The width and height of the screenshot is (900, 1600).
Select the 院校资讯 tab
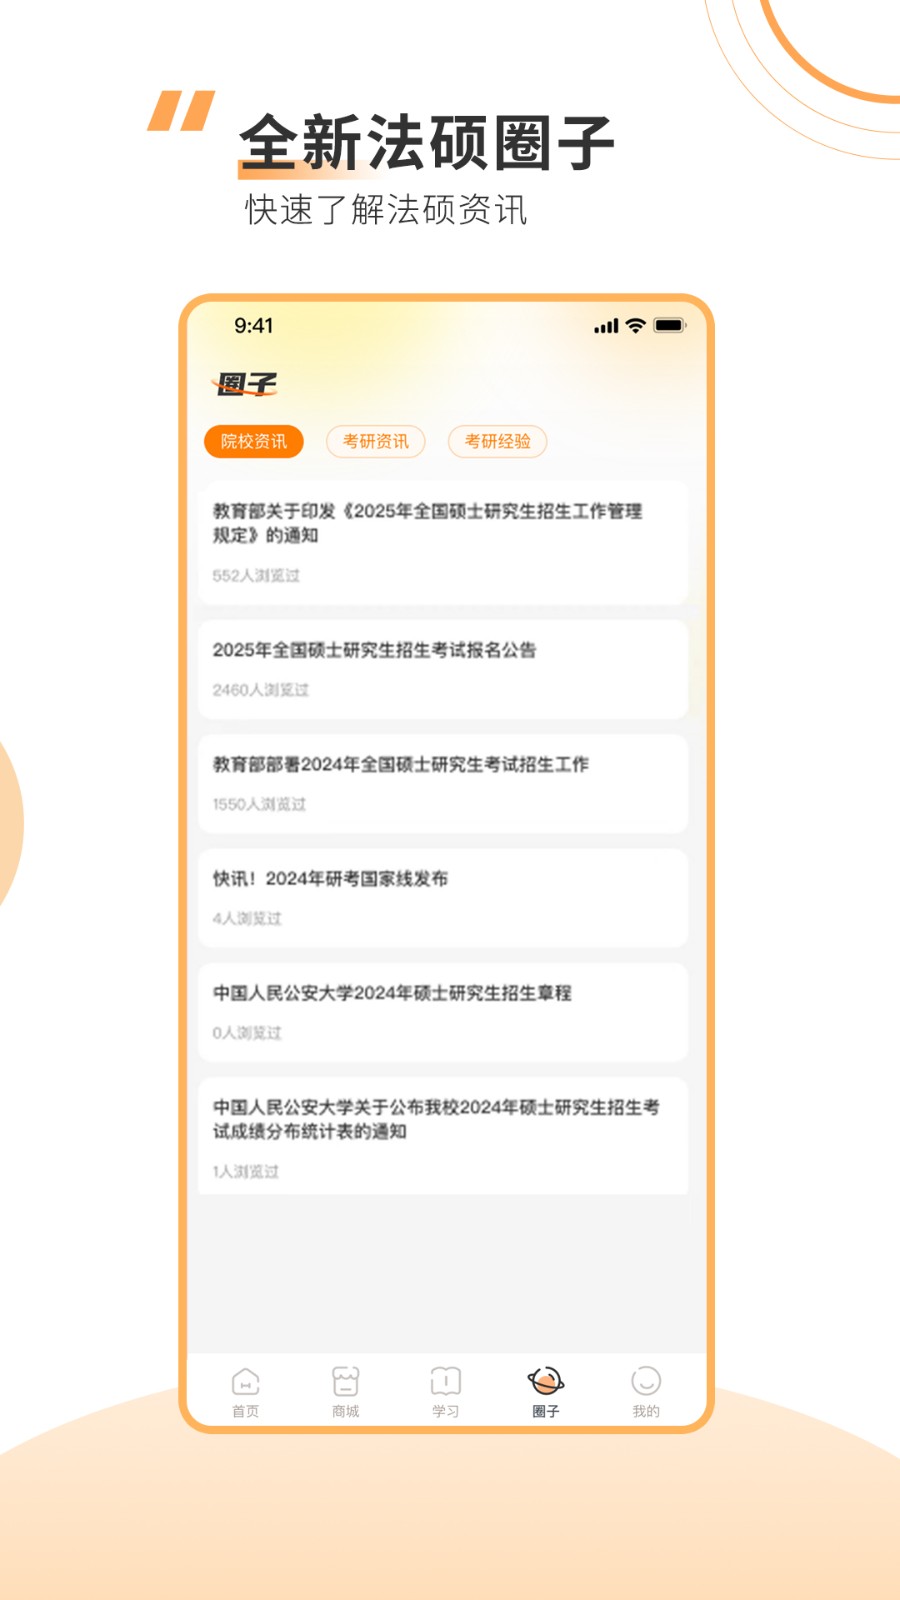[x=254, y=441]
